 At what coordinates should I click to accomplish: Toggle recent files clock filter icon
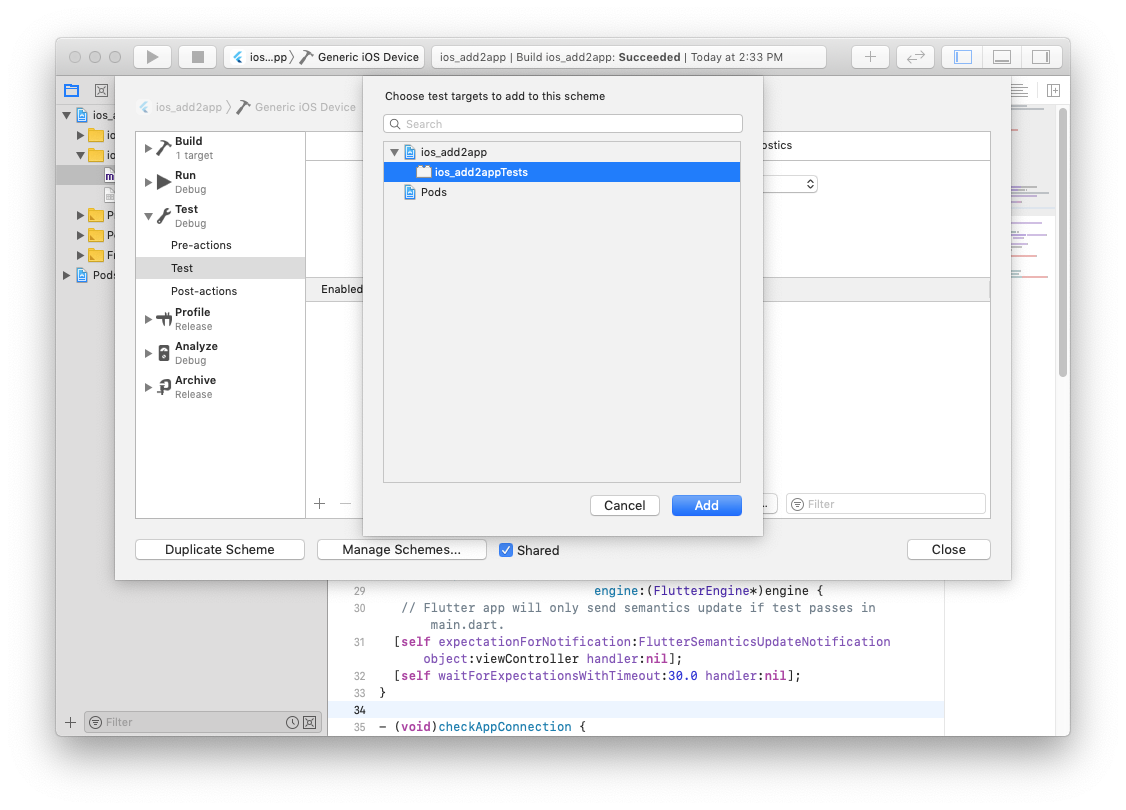292,722
